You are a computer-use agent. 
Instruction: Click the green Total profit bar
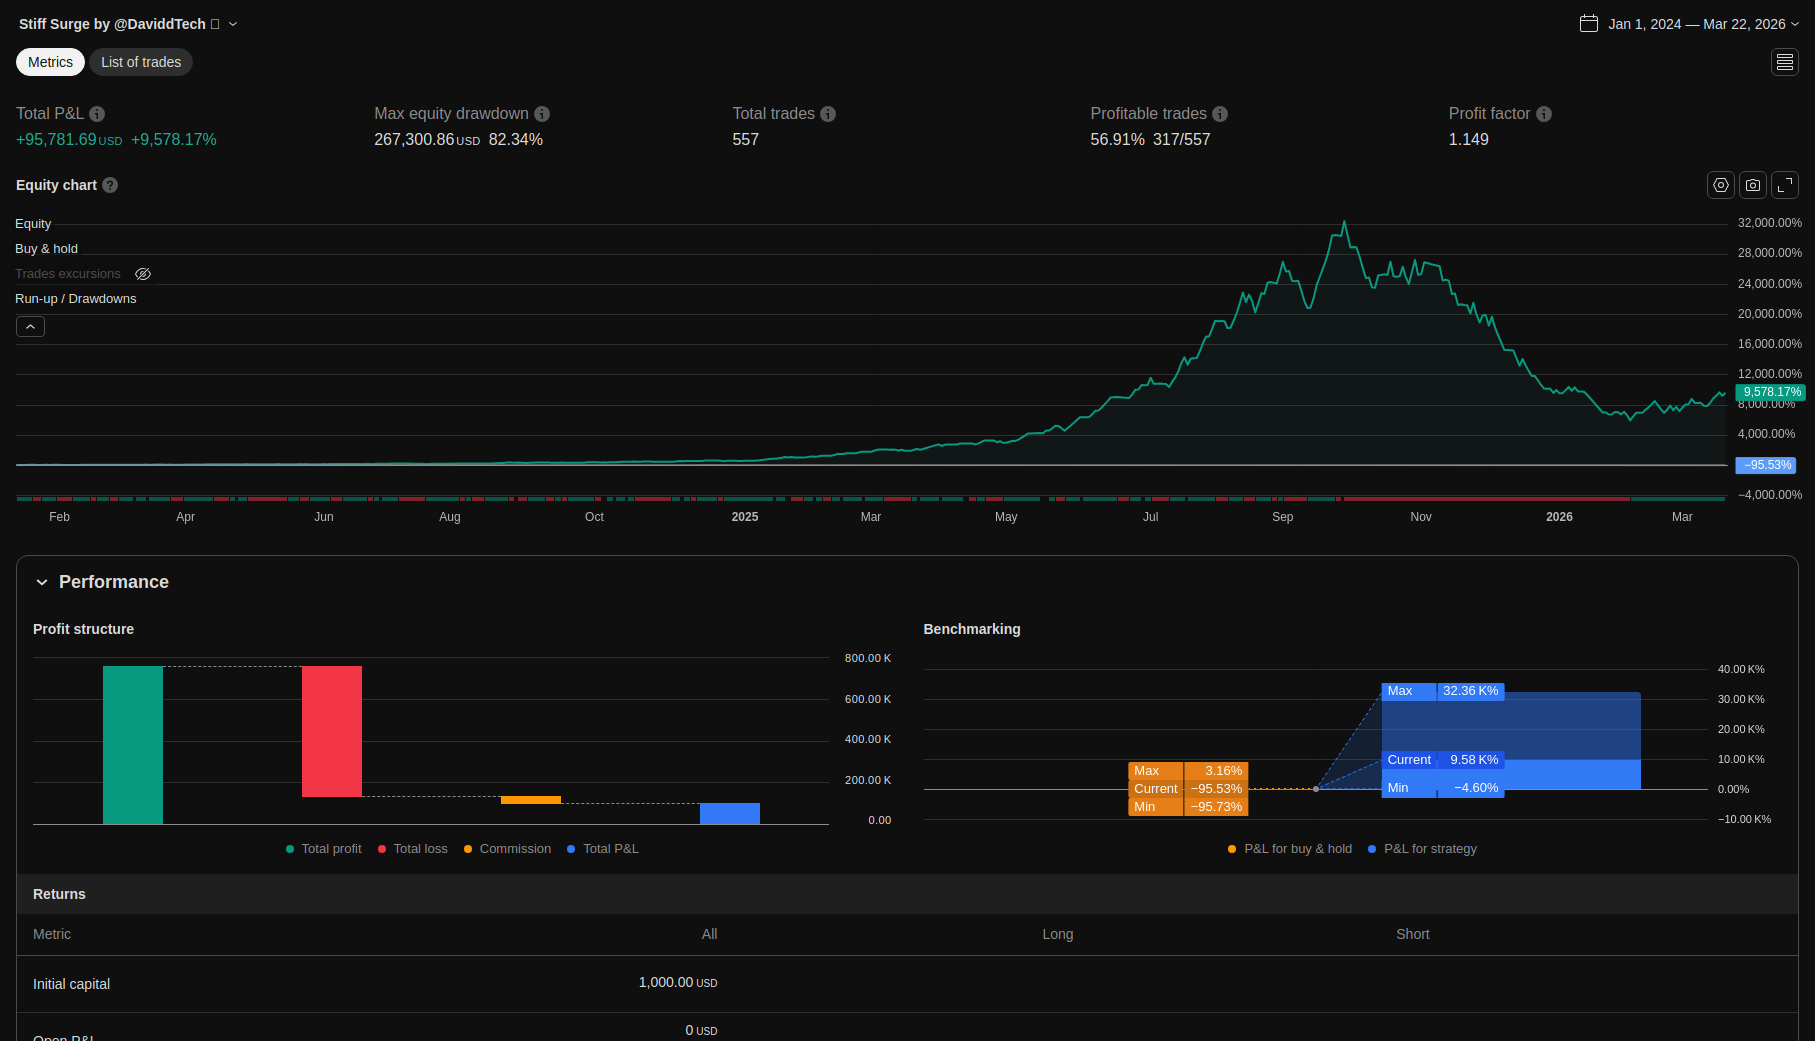pyautogui.click(x=133, y=745)
